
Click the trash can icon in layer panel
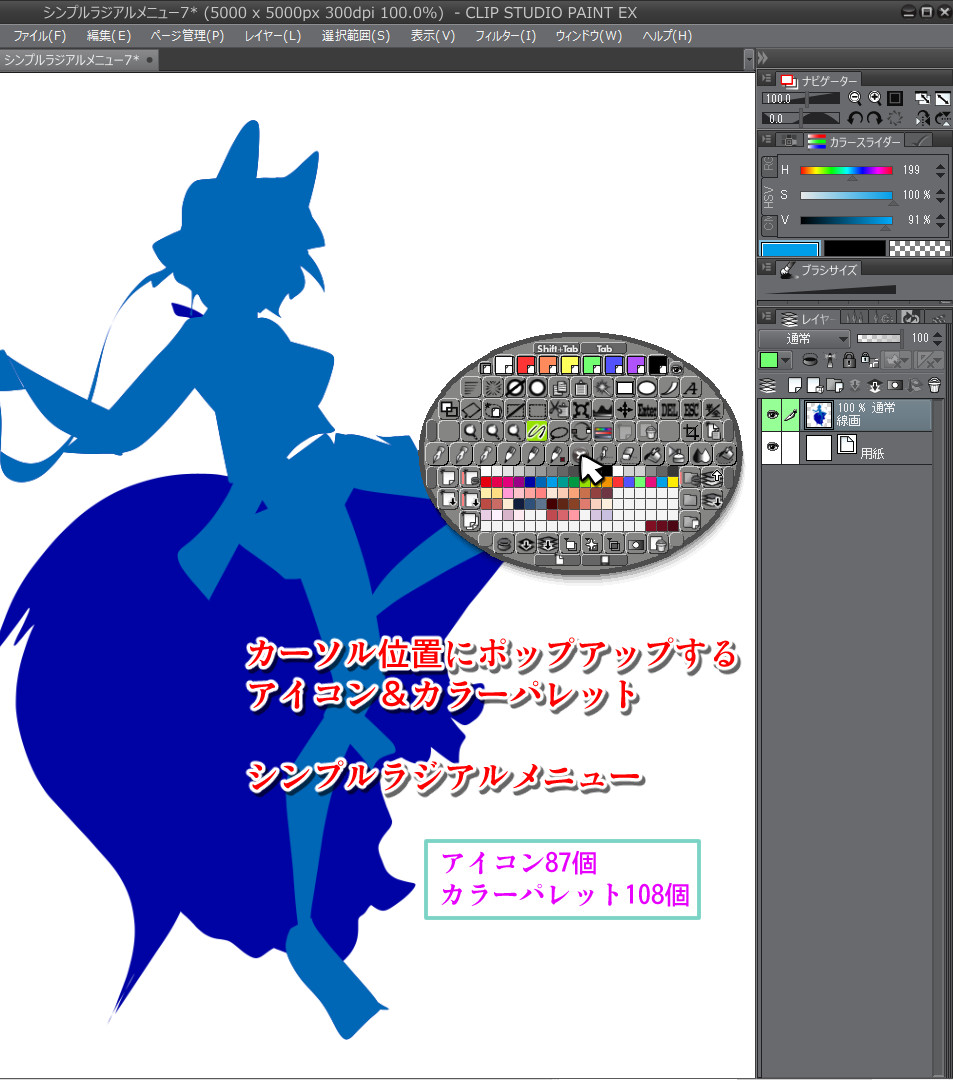[x=934, y=385]
